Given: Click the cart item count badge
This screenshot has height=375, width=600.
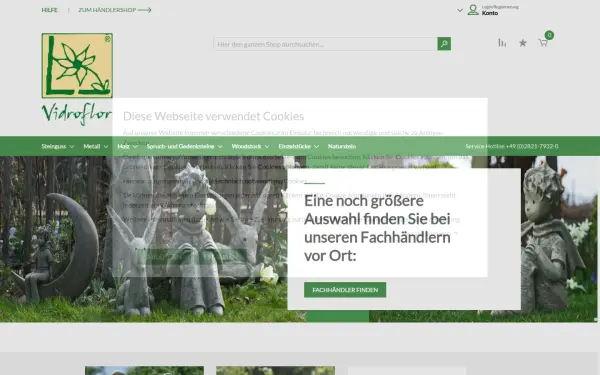Looking at the screenshot, I should 549,35.
